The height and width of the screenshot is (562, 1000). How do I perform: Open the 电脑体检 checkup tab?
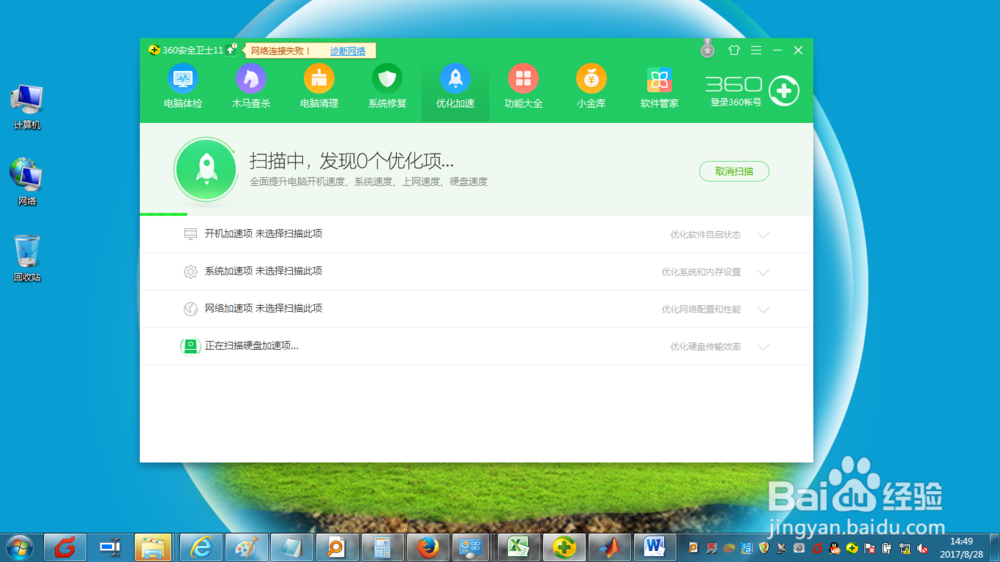pyautogui.click(x=183, y=87)
